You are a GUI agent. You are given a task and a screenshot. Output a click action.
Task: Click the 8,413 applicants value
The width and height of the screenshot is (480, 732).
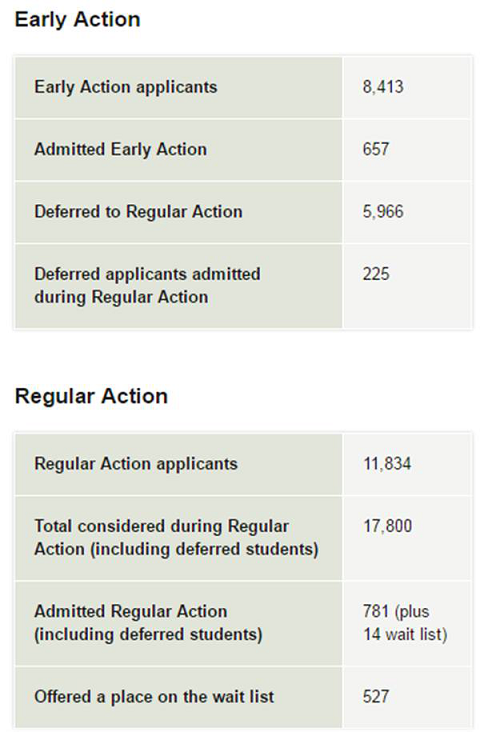pyautogui.click(x=383, y=87)
